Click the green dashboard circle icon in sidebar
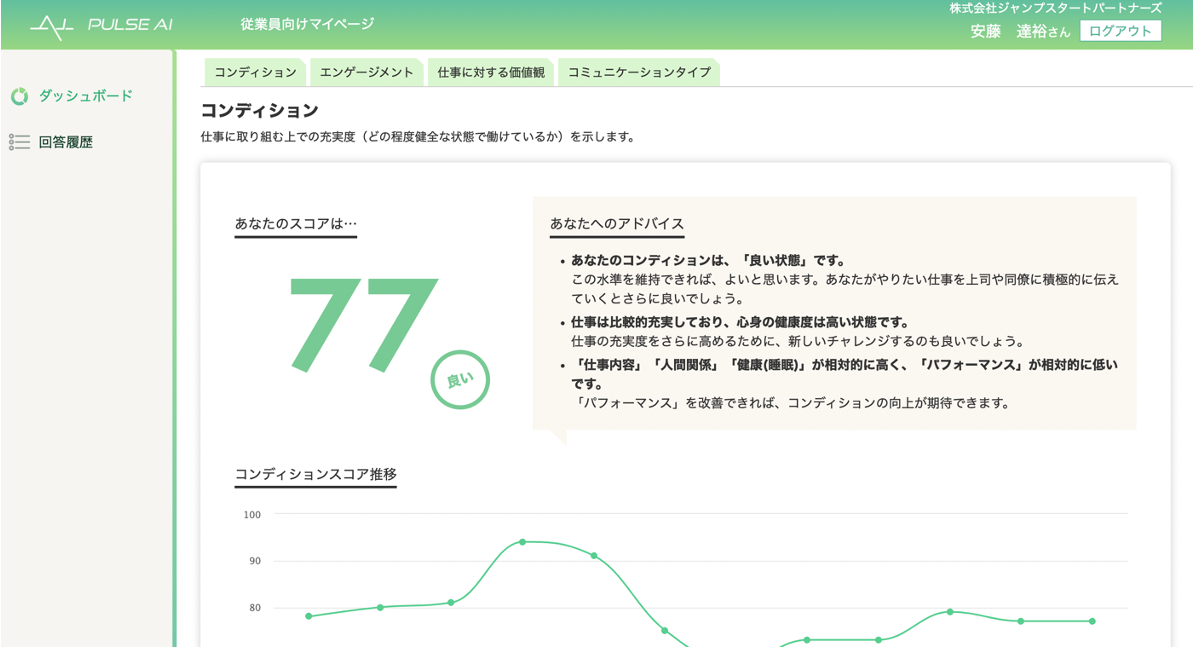 [x=19, y=97]
